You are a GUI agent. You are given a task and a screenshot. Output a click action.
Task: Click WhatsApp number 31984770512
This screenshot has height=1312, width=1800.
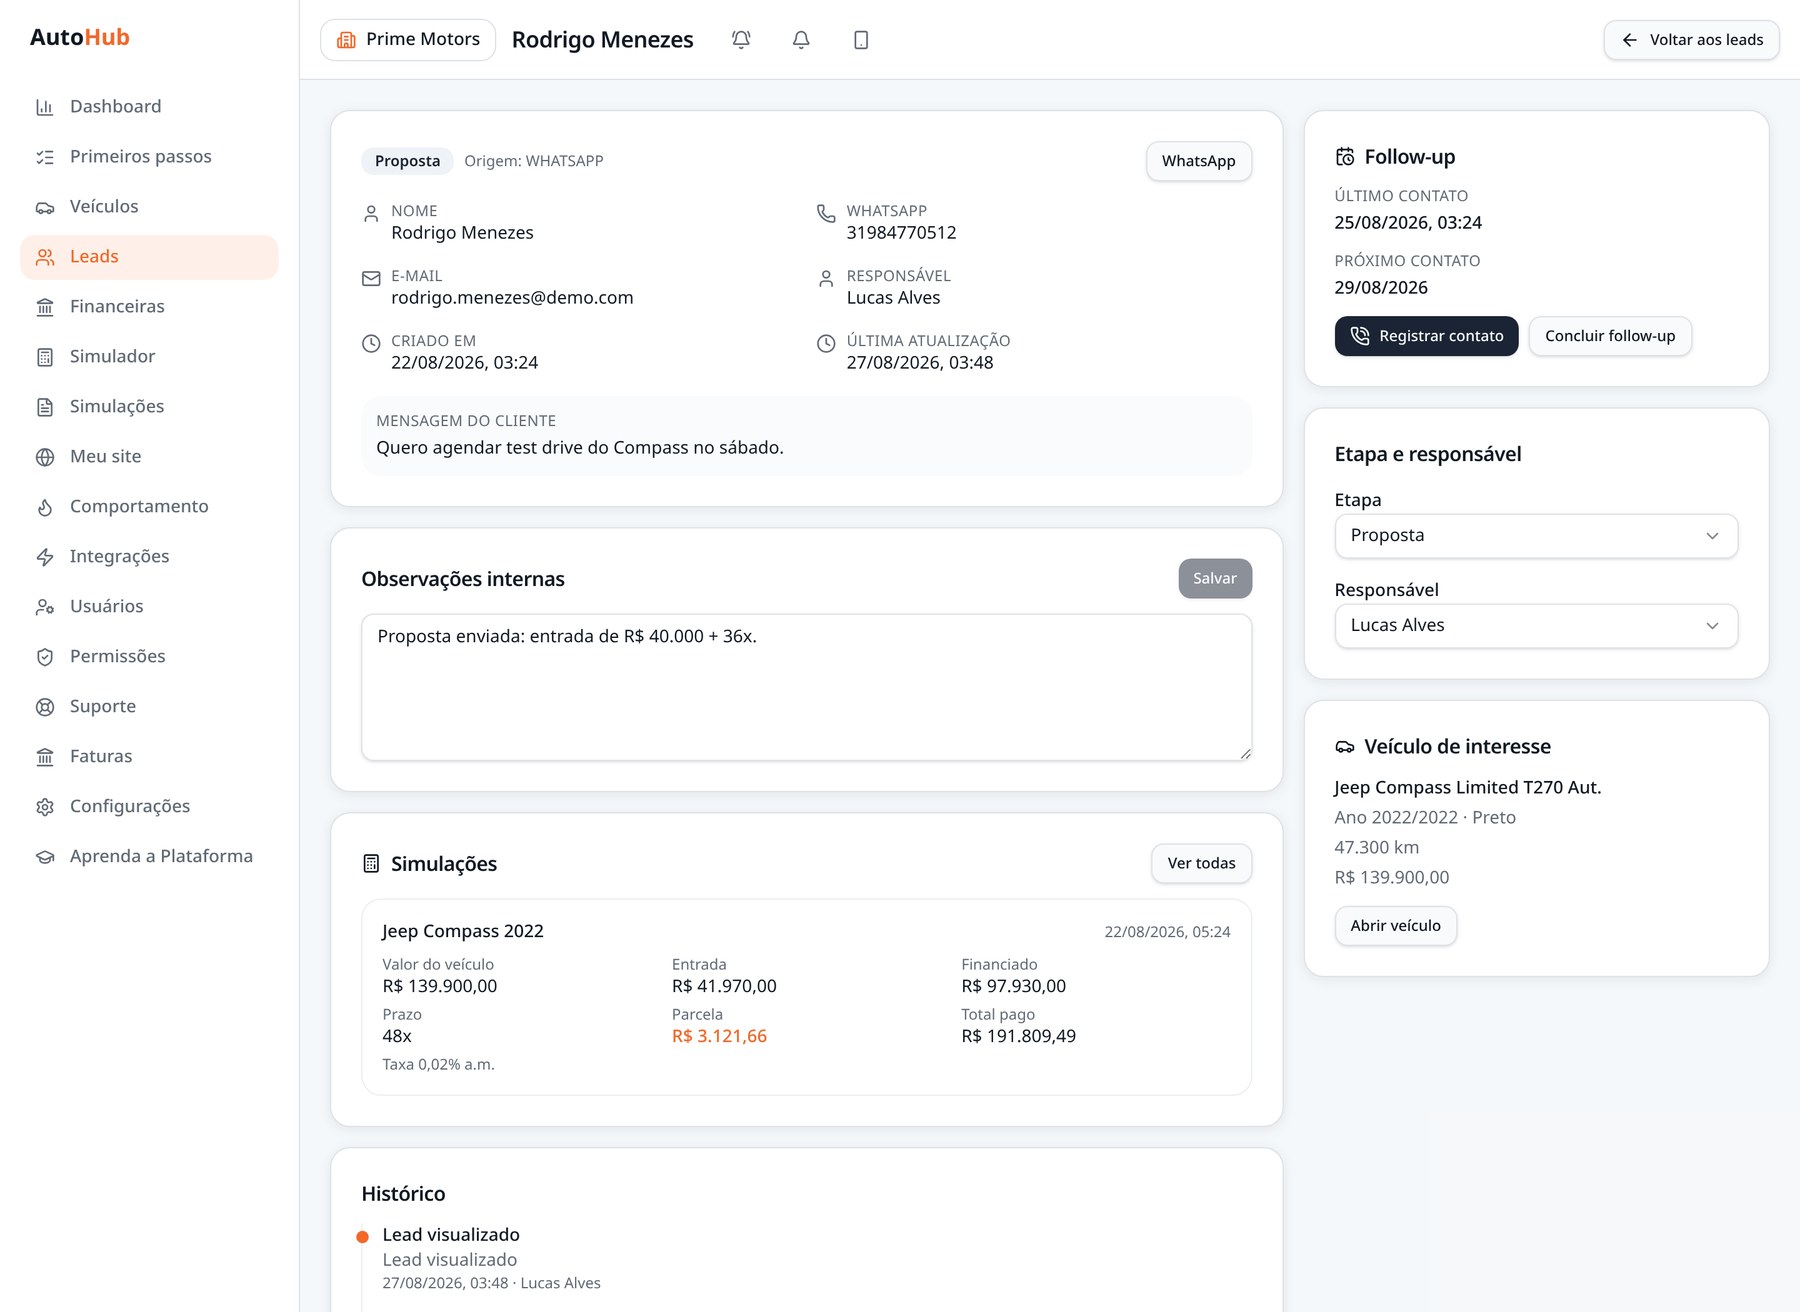click(x=901, y=233)
